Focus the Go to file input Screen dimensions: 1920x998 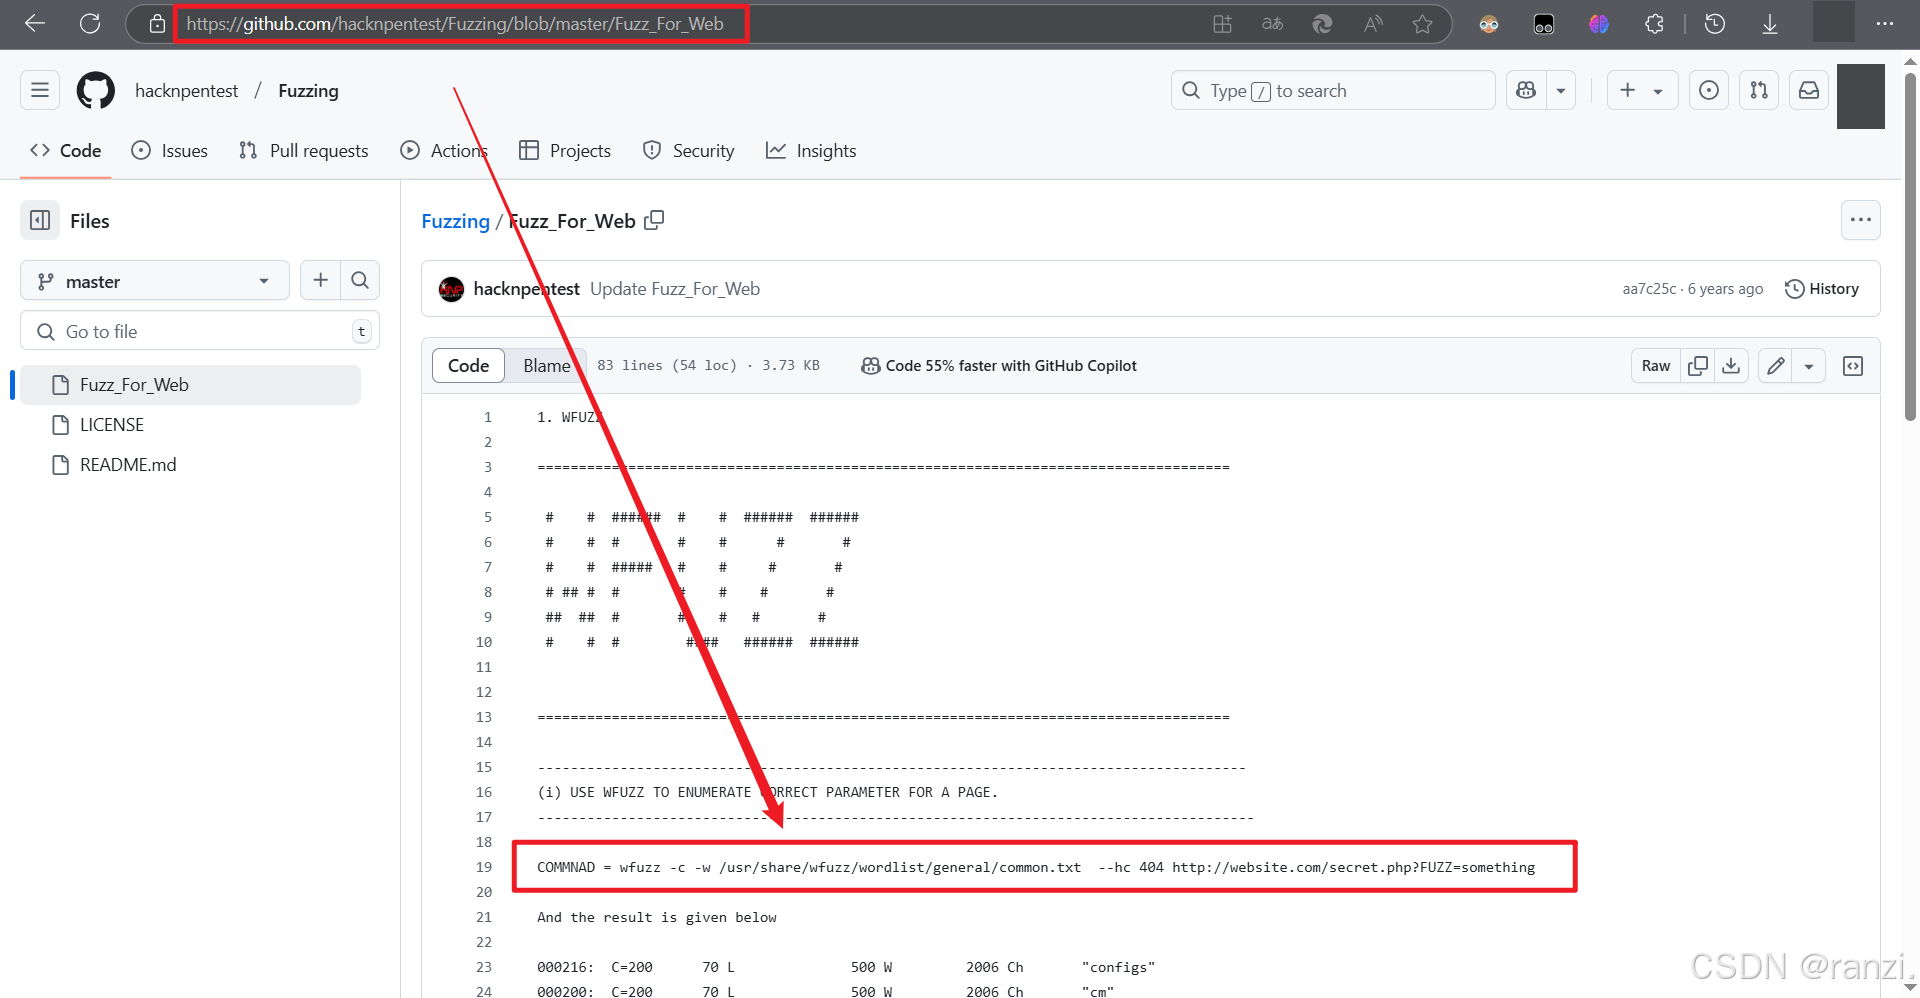[x=200, y=331]
